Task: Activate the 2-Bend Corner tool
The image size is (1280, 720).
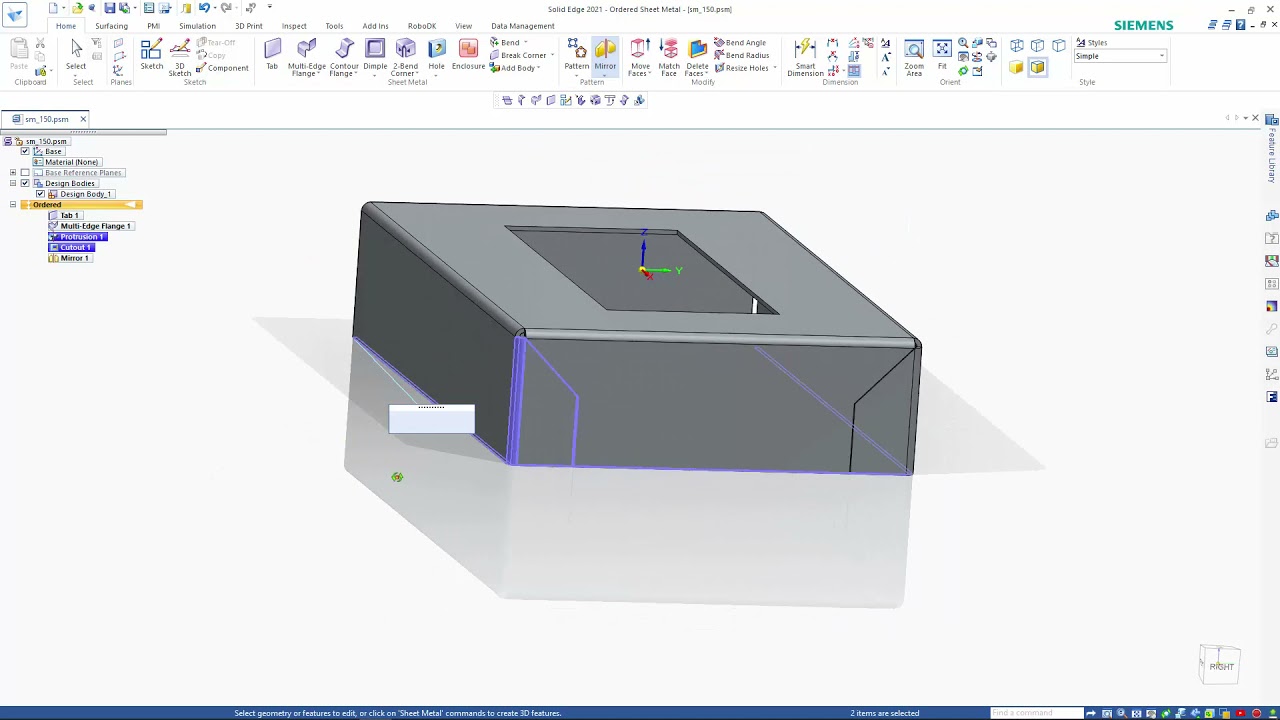Action: click(x=404, y=57)
